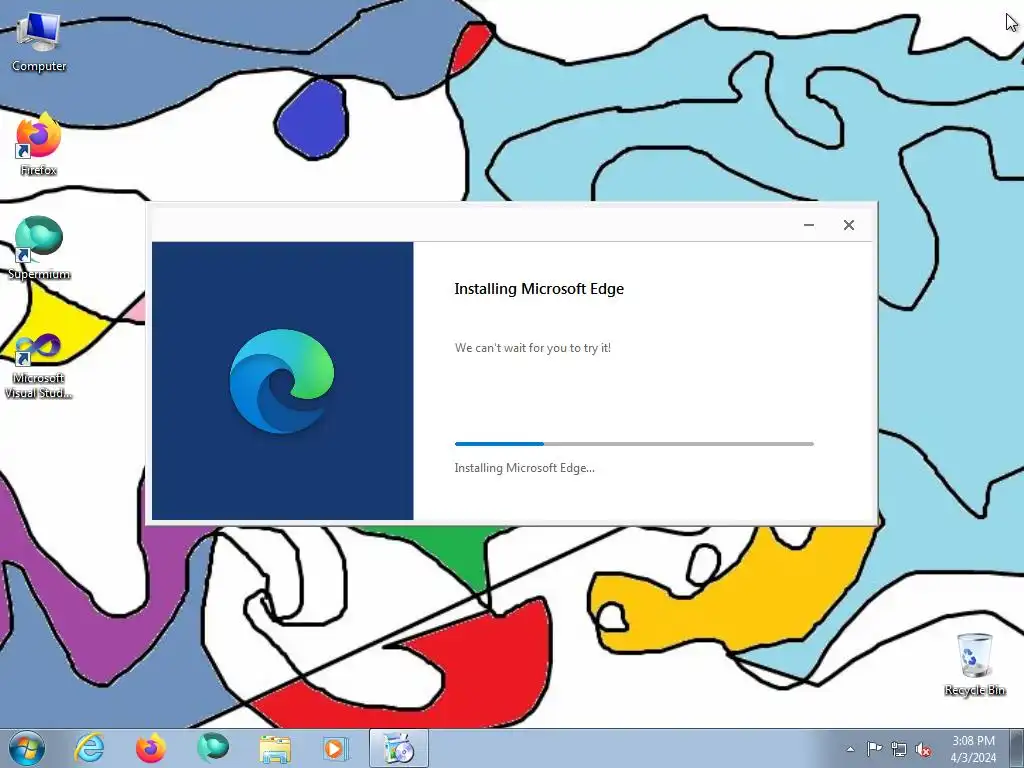Launch Supermium from the taskbar
The height and width of the screenshot is (768, 1024).
[x=212, y=748]
